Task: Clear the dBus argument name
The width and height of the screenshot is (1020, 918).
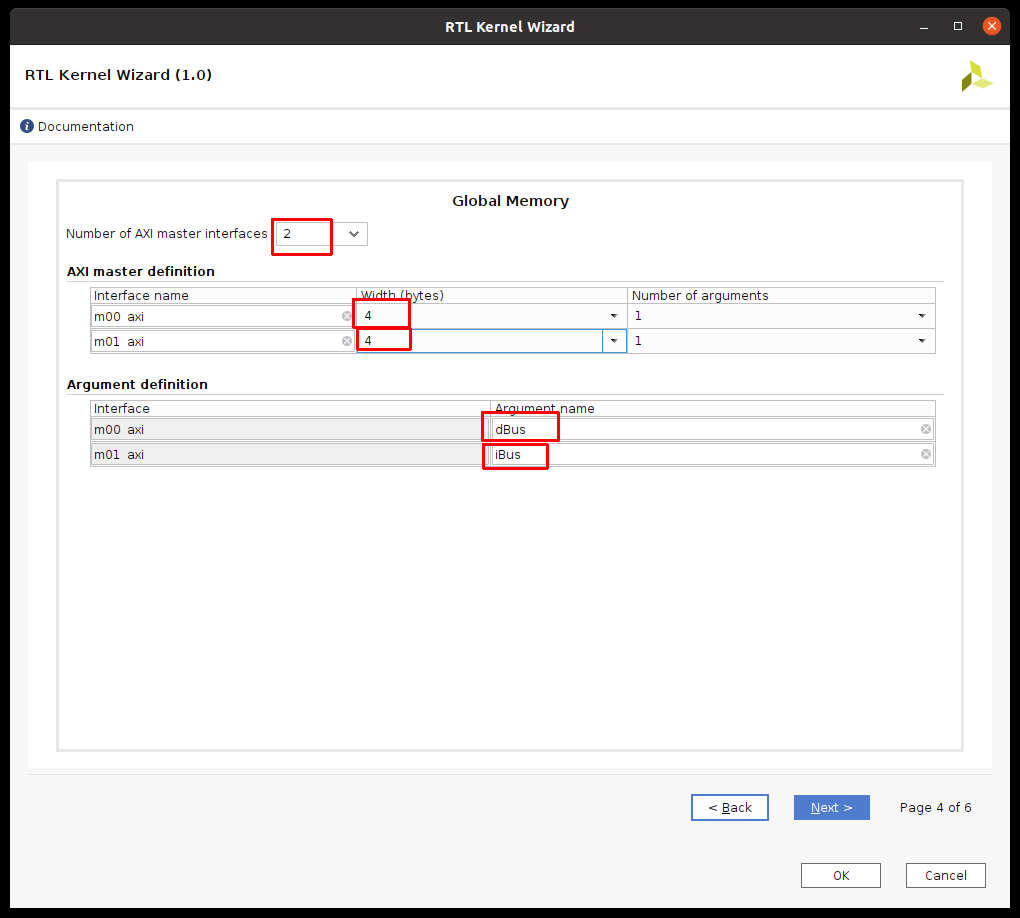Action: pyautogui.click(x=926, y=429)
